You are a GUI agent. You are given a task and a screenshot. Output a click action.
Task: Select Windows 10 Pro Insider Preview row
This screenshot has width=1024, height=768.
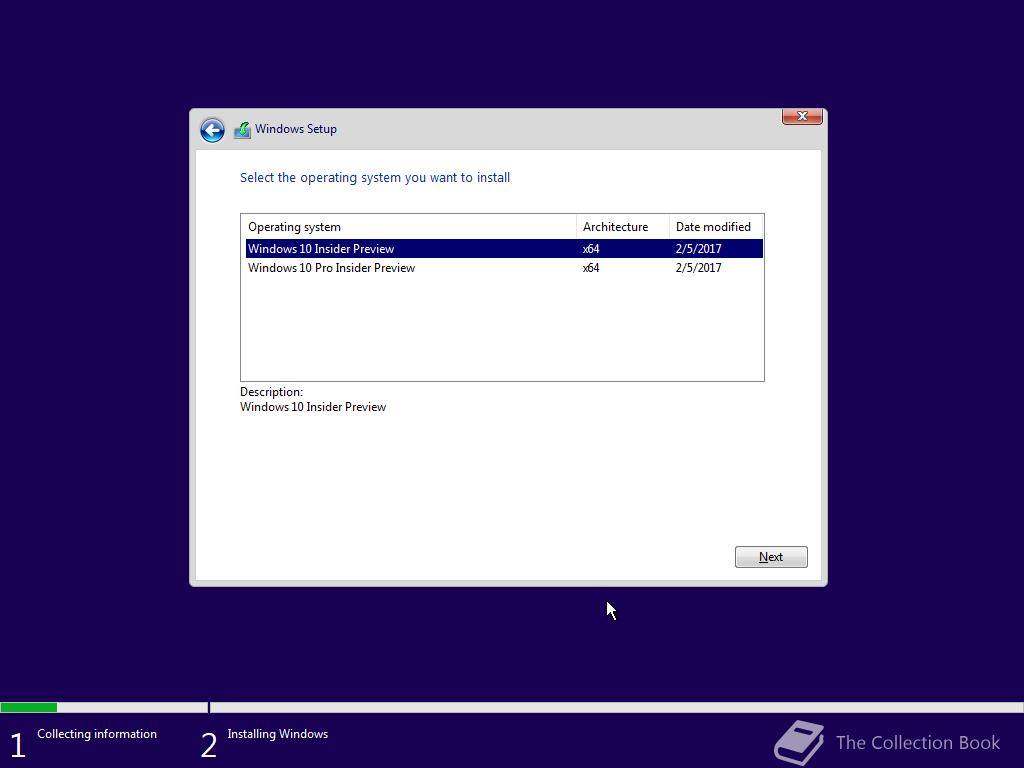504,268
